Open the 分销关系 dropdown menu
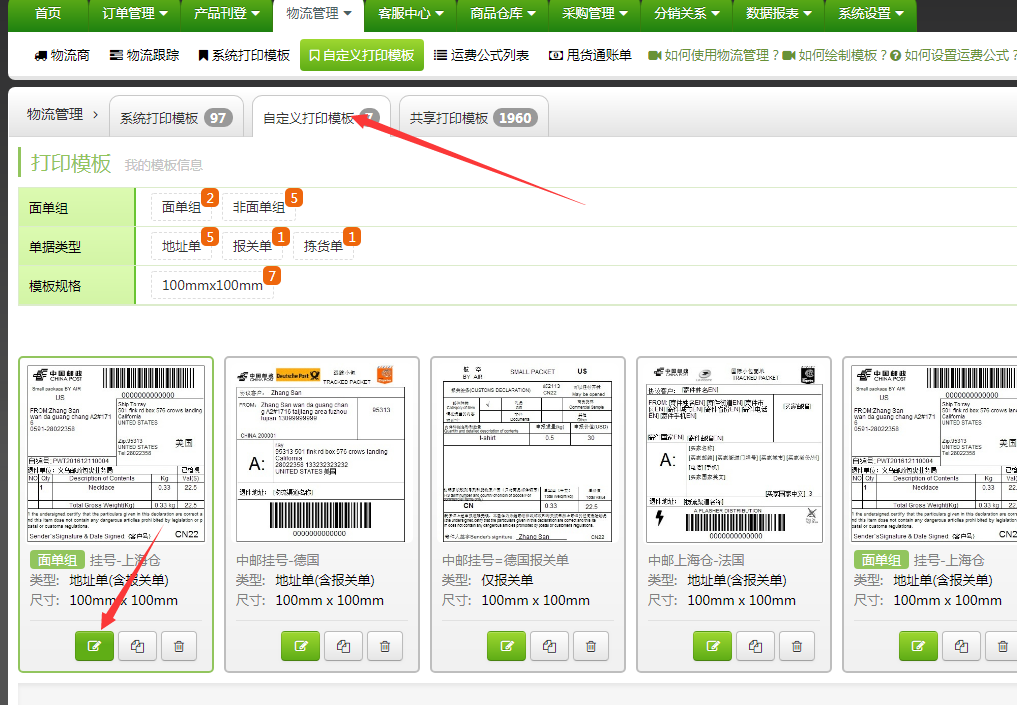 pyautogui.click(x=687, y=14)
